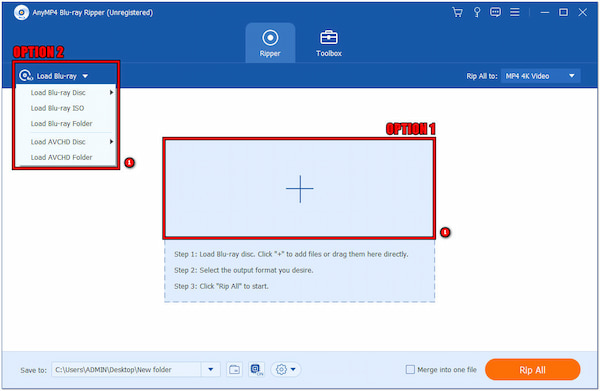Click the key register icon

click(477, 12)
